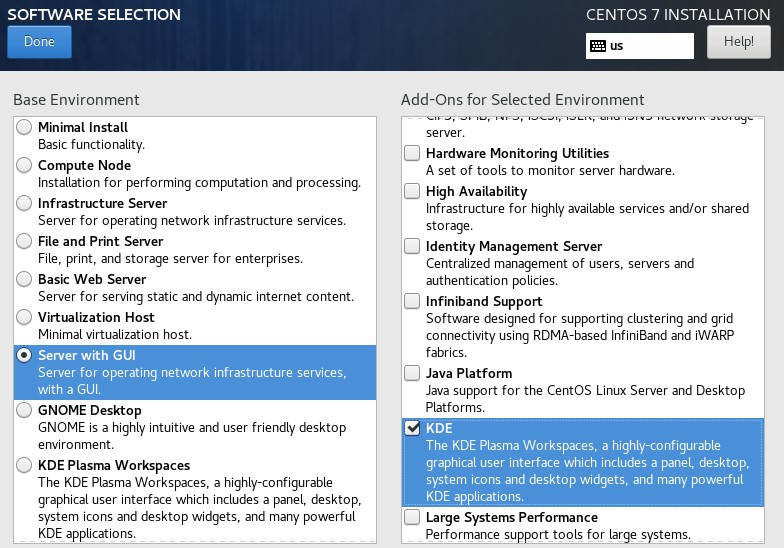Viewport: 784px width, 548px height.
Task: Select the Basic Web Server radio button
Action: coord(24,279)
